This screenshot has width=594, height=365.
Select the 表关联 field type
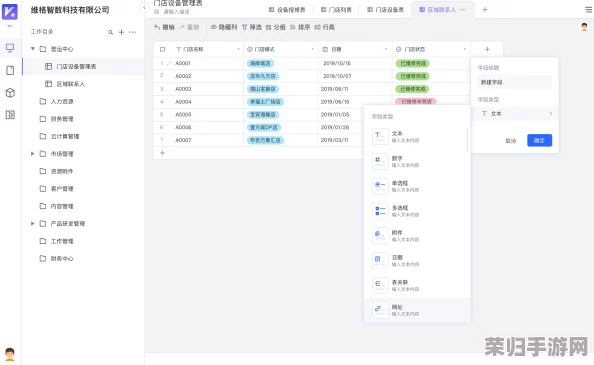pos(417,285)
